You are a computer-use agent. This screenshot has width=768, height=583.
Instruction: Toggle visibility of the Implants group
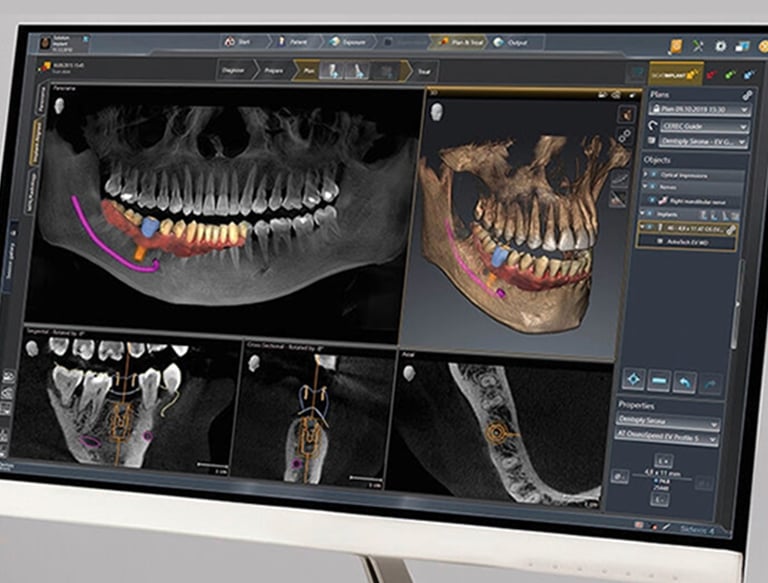(x=650, y=214)
